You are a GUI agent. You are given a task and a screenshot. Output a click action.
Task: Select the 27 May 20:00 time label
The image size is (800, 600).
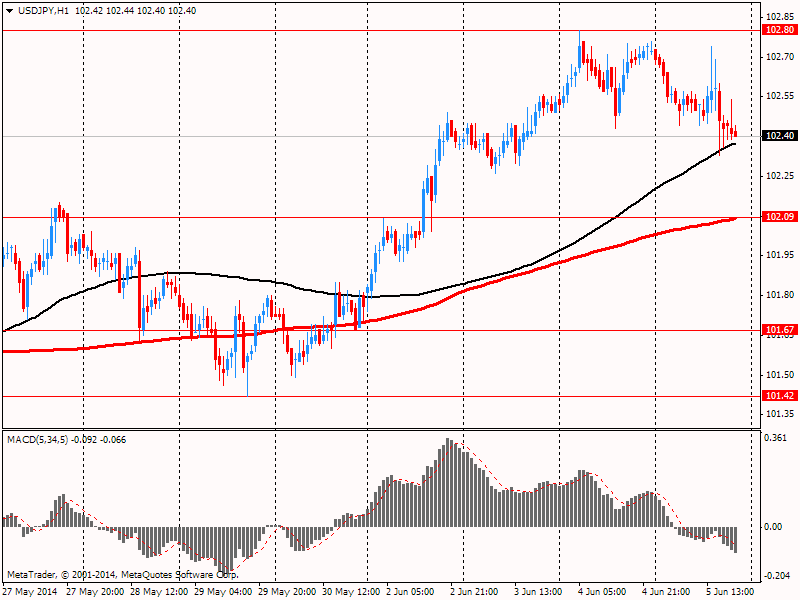click(x=95, y=592)
